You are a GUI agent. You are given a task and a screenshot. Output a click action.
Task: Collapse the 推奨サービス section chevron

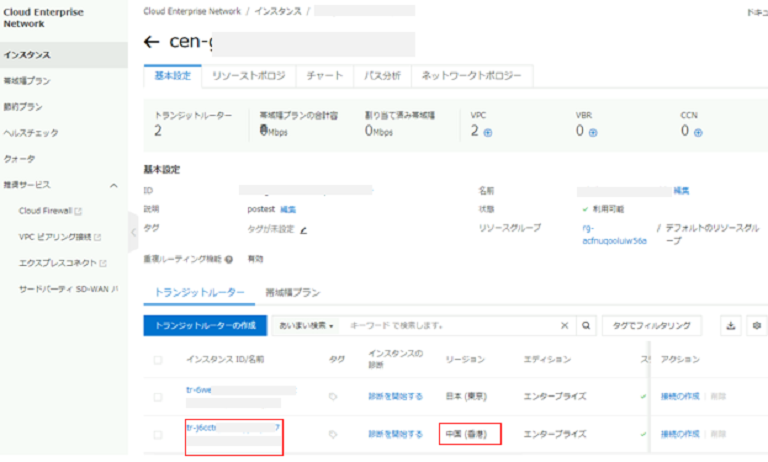[114, 185]
